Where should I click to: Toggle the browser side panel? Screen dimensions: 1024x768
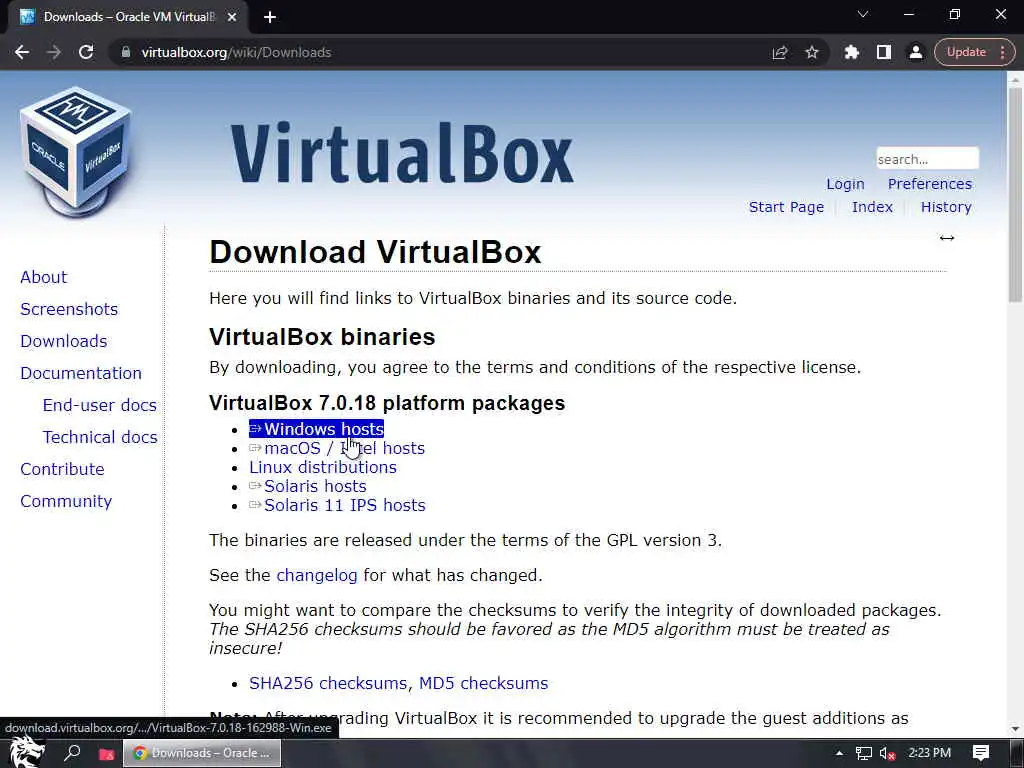pos(884,52)
